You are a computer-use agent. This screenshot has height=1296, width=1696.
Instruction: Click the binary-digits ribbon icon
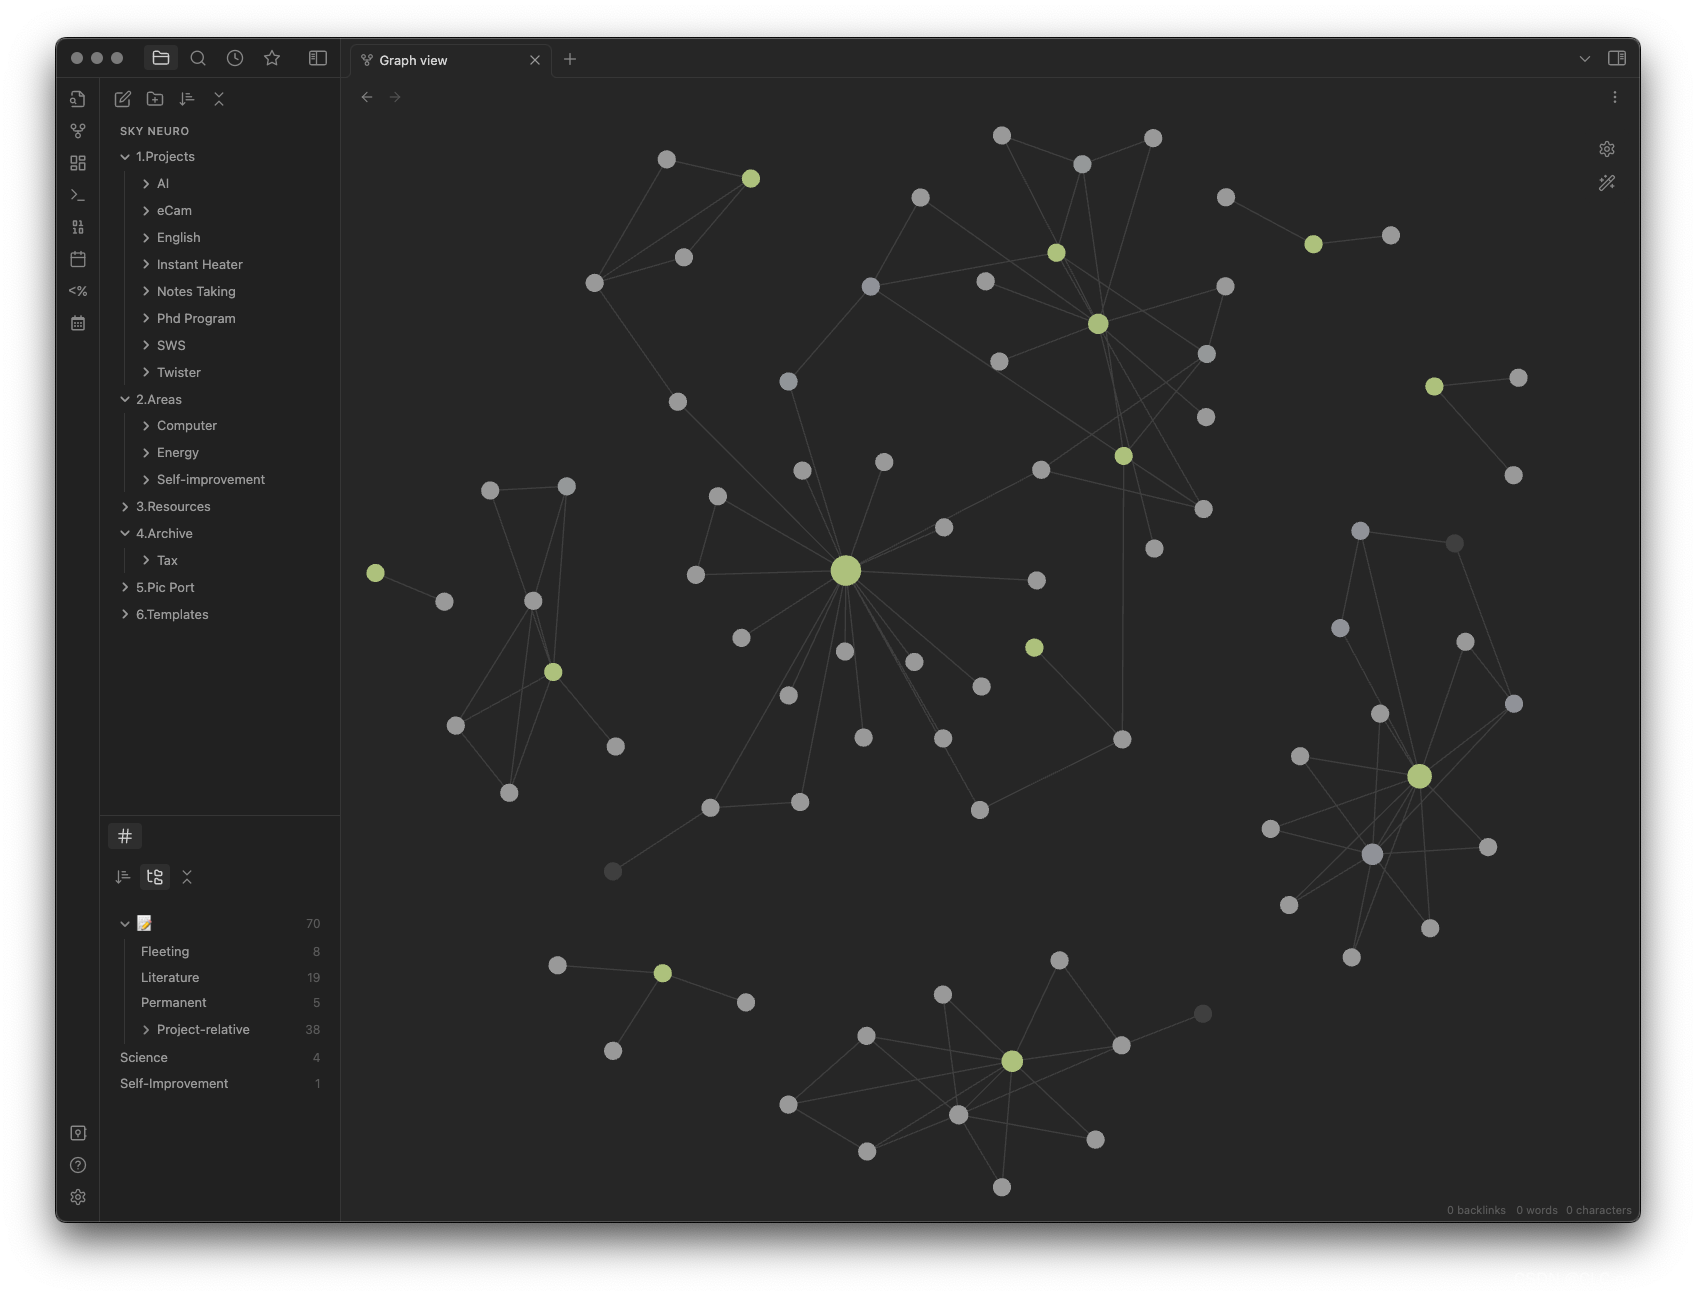coord(78,227)
